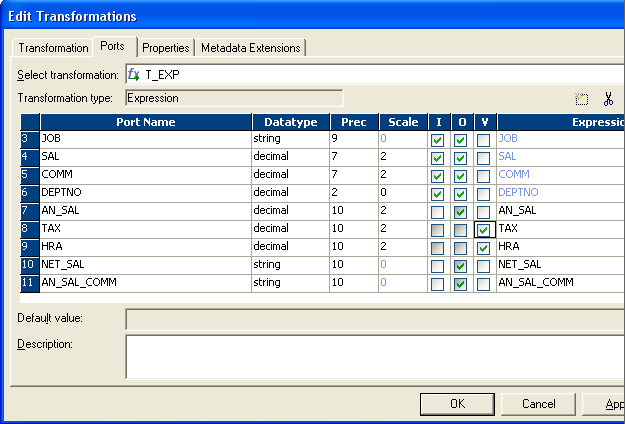Screen dimensions: 625x424
Task: Click the AN_SAL expression cell
Action: pos(561,212)
